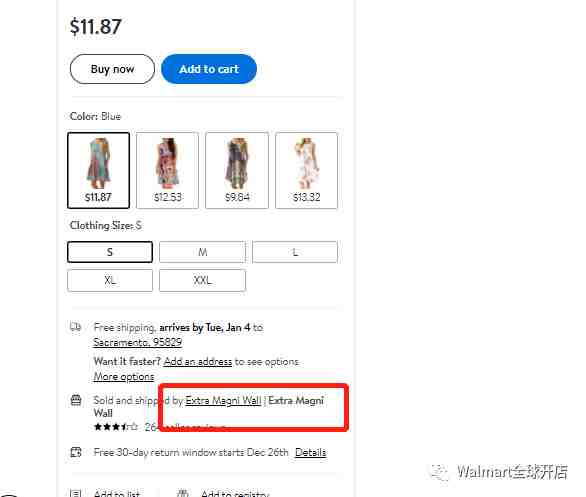Select clothing size S
The image size is (586, 497).
[x=110, y=252]
